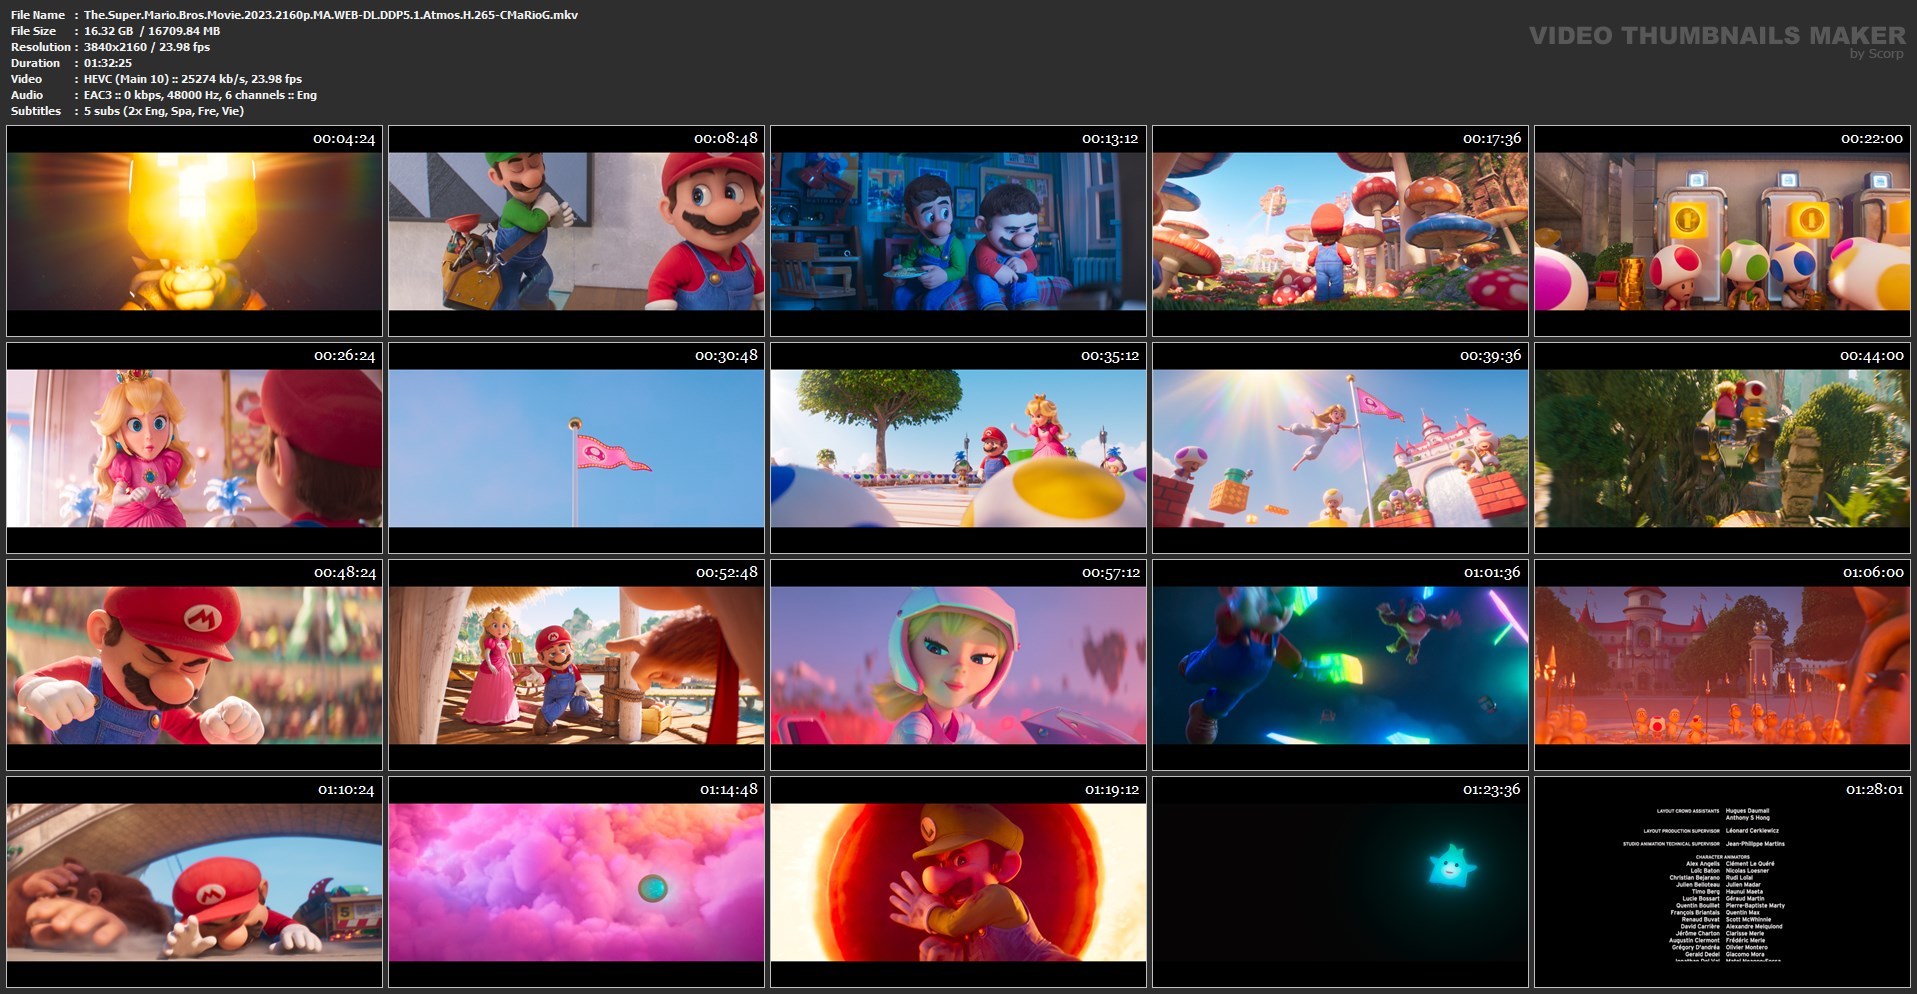This screenshot has height=994, width=1917.
Task: Click the HEVC (Main 10) video info
Action: (193, 79)
